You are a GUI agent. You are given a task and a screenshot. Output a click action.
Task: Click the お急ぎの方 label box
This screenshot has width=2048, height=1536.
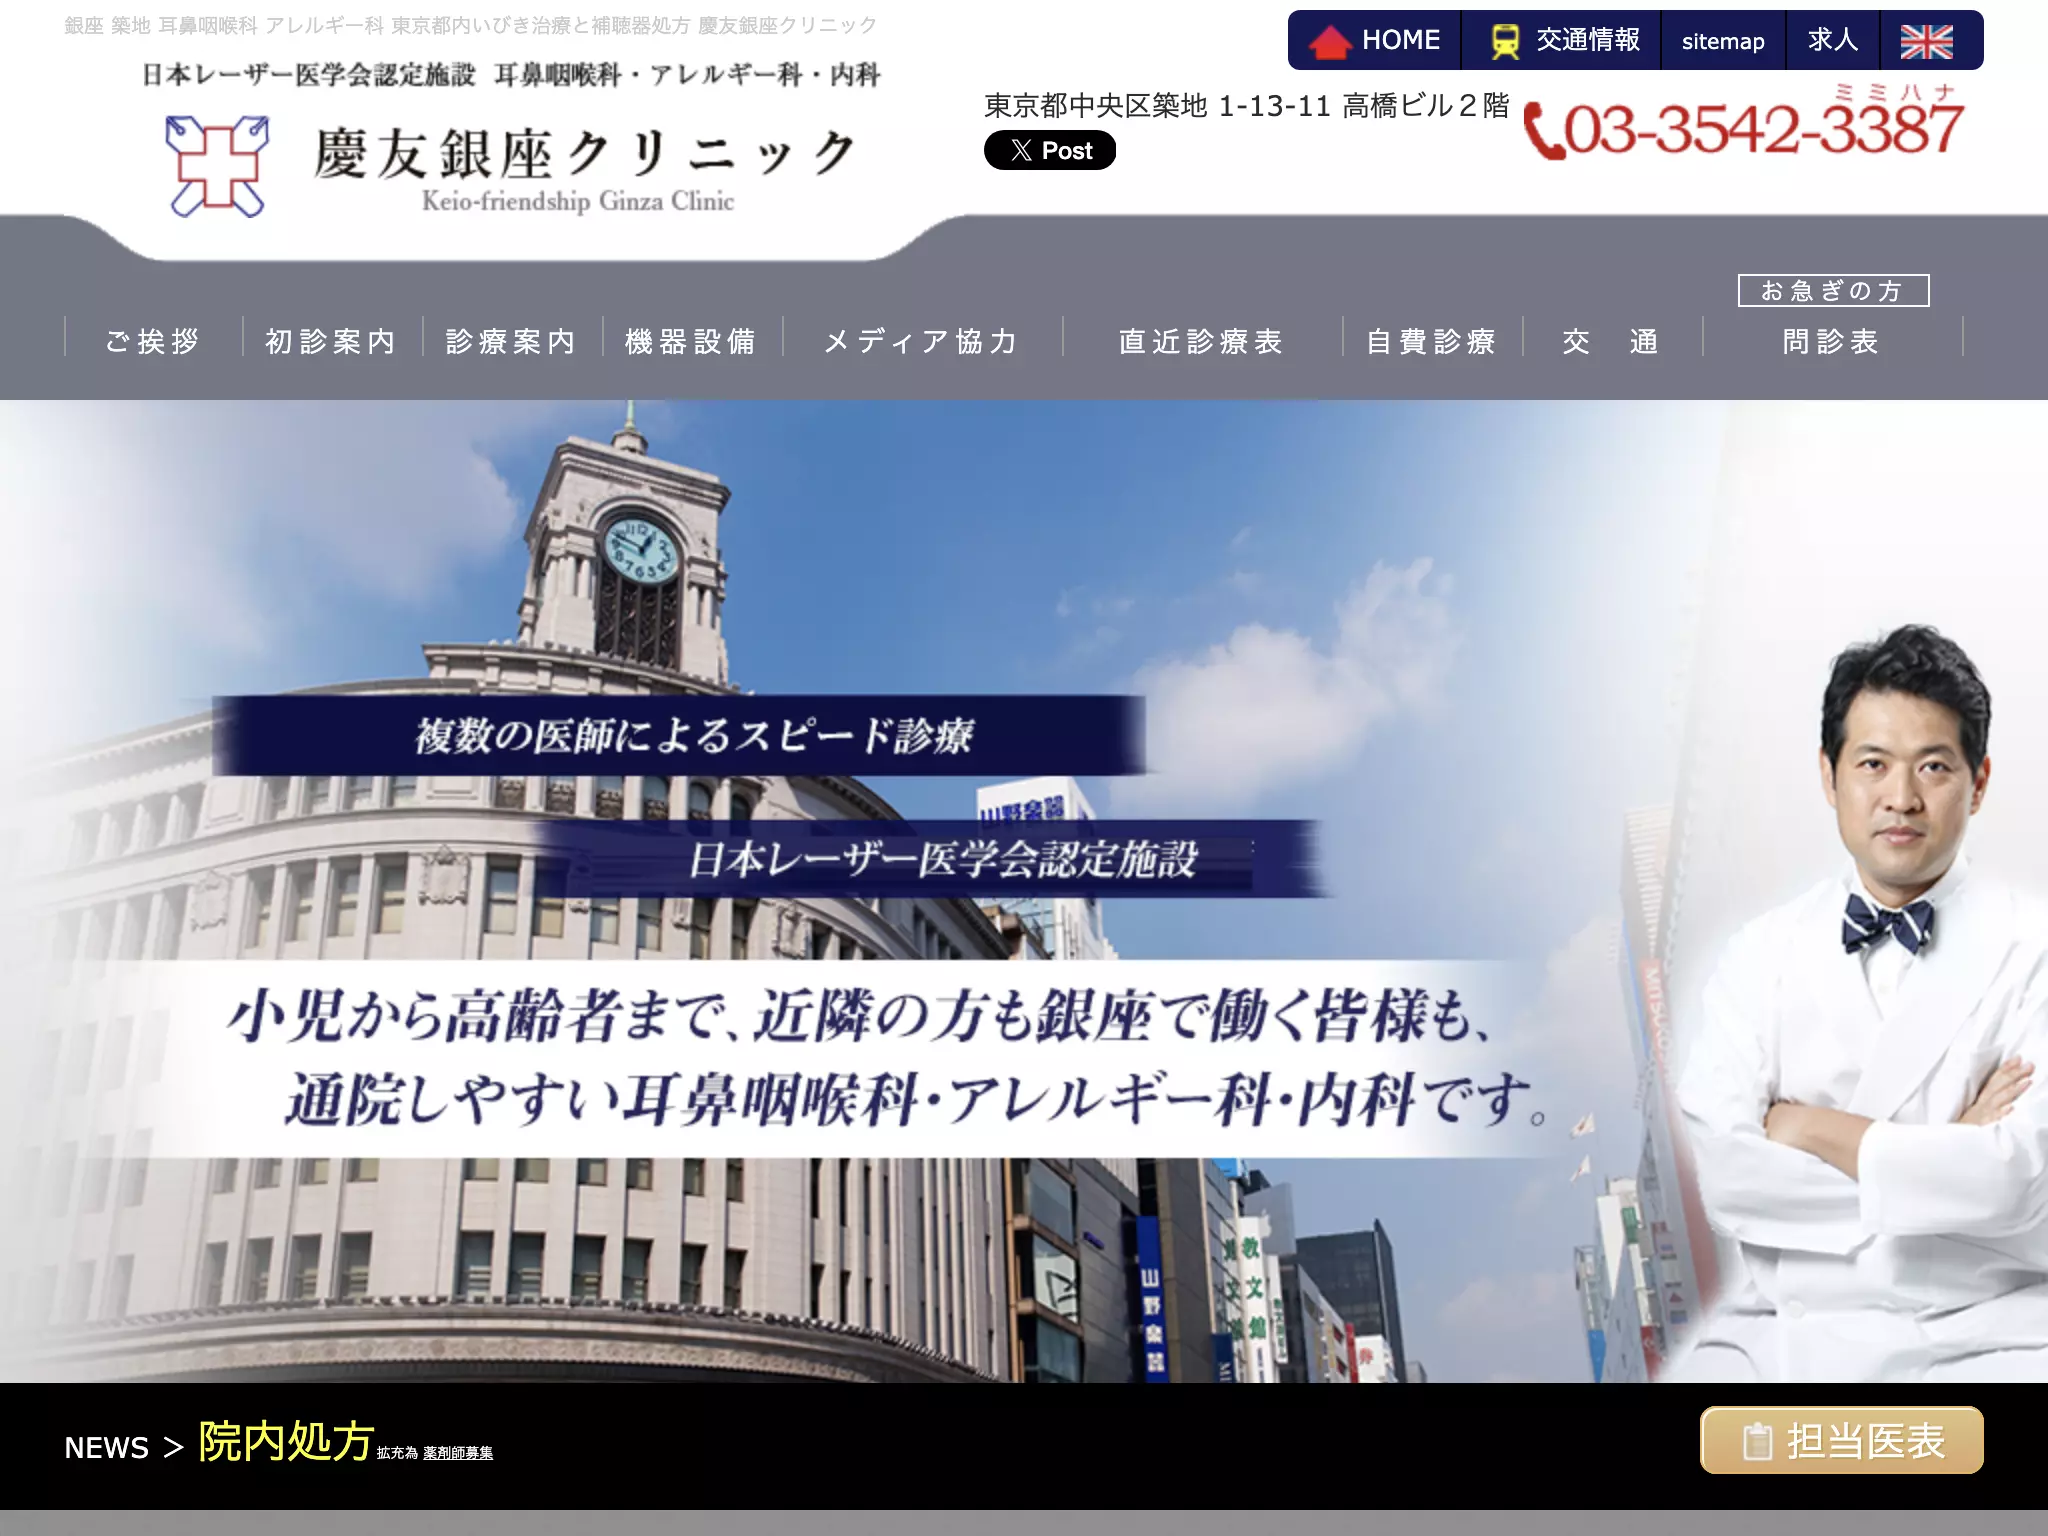[1833, 290]
